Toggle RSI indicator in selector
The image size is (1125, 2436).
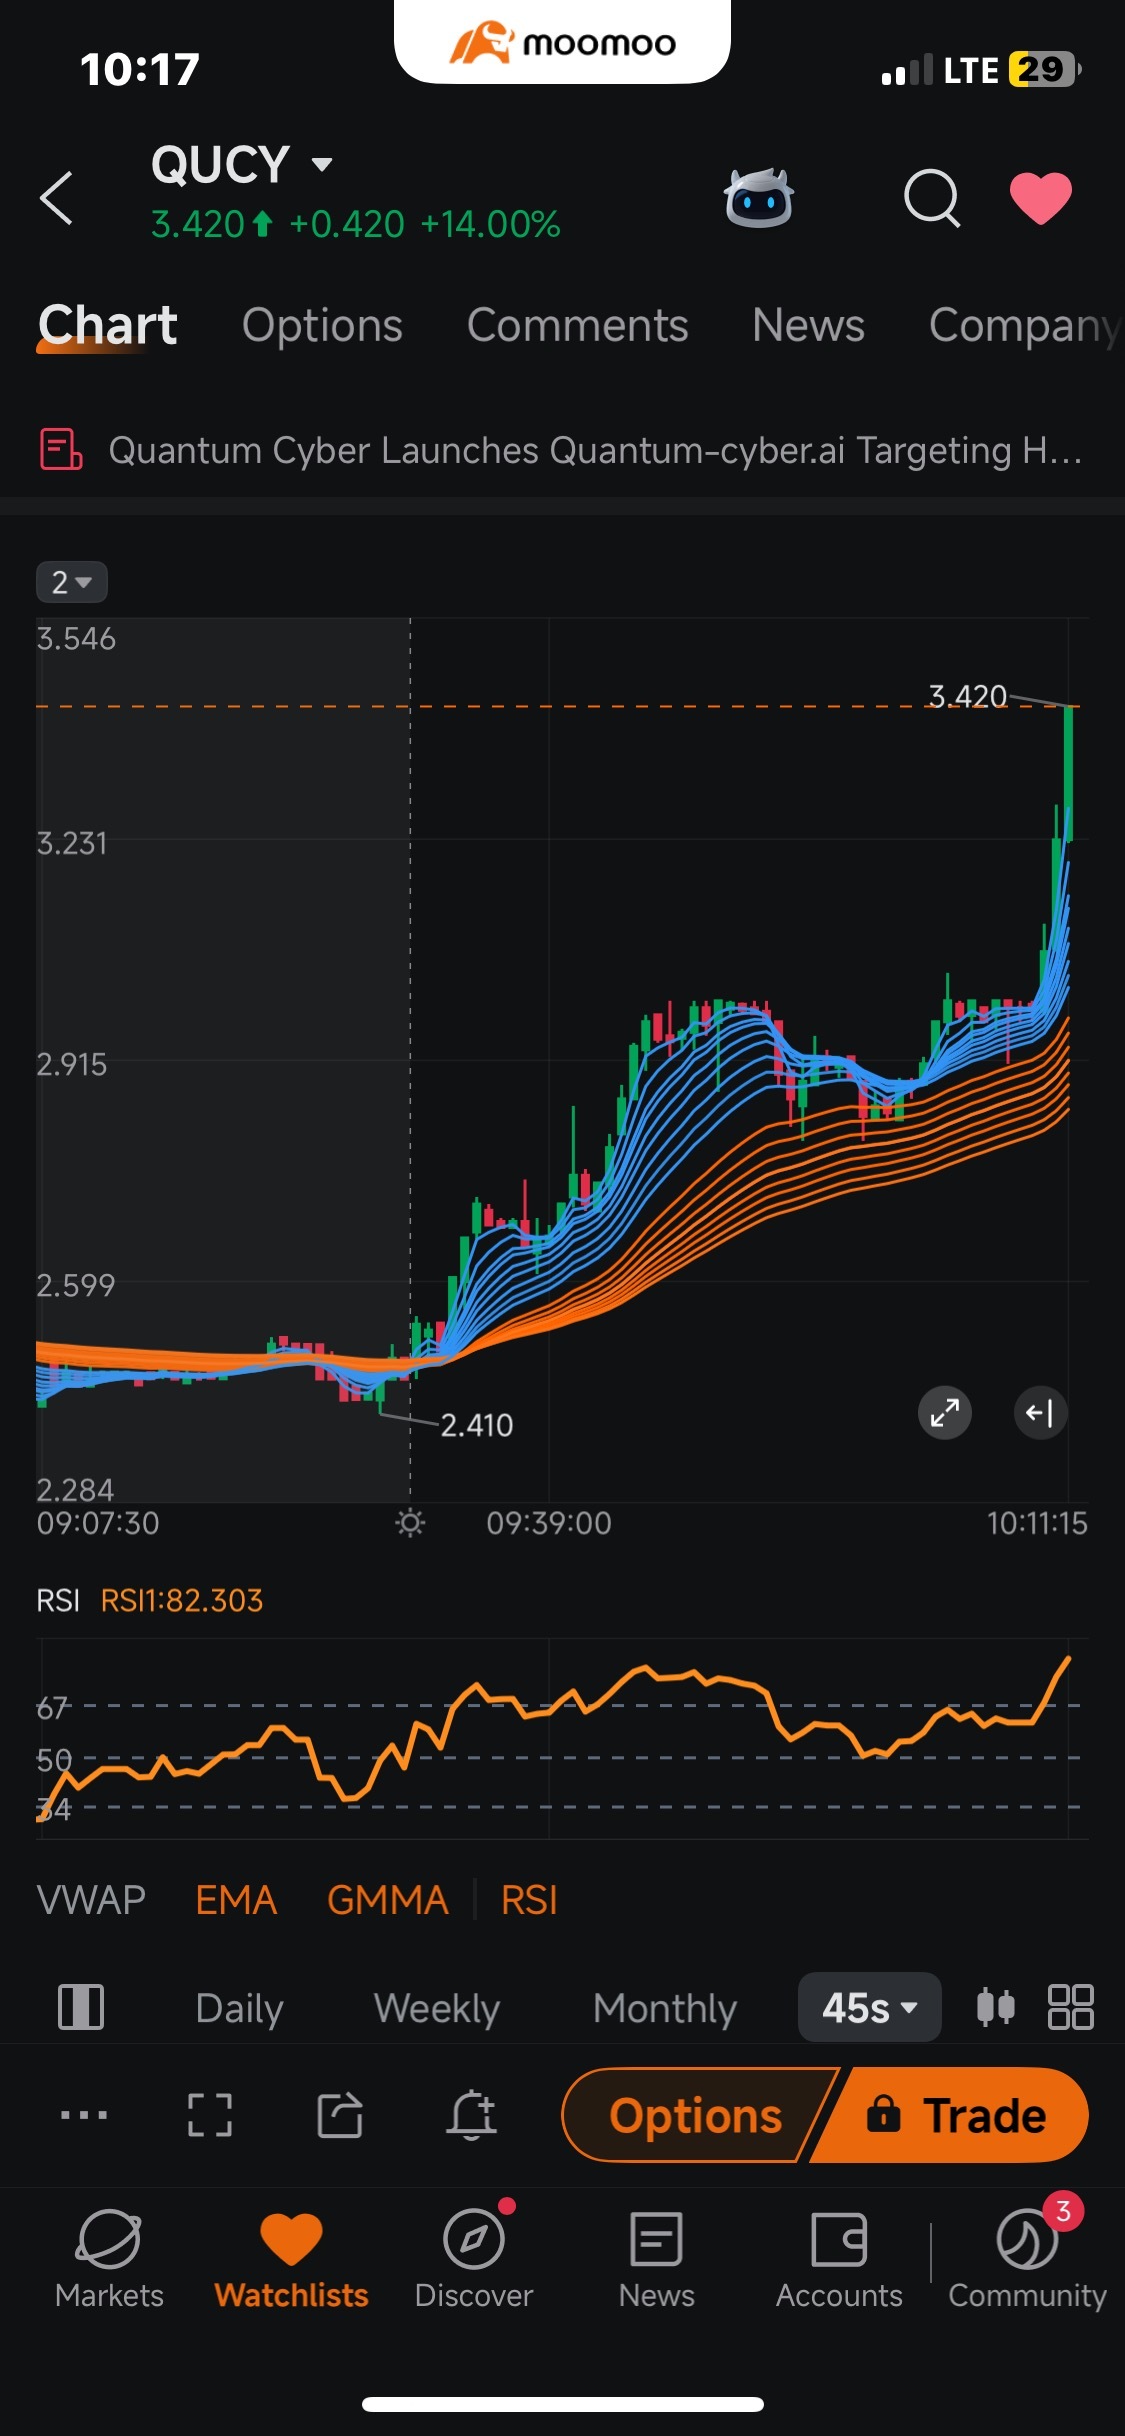click(x=529, y=1900)
